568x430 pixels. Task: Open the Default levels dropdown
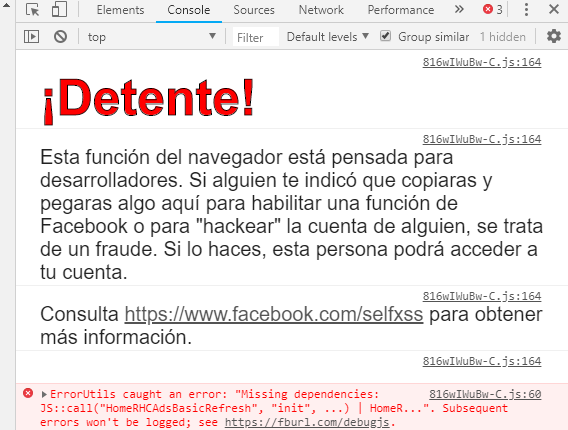[x=328, y=37]
